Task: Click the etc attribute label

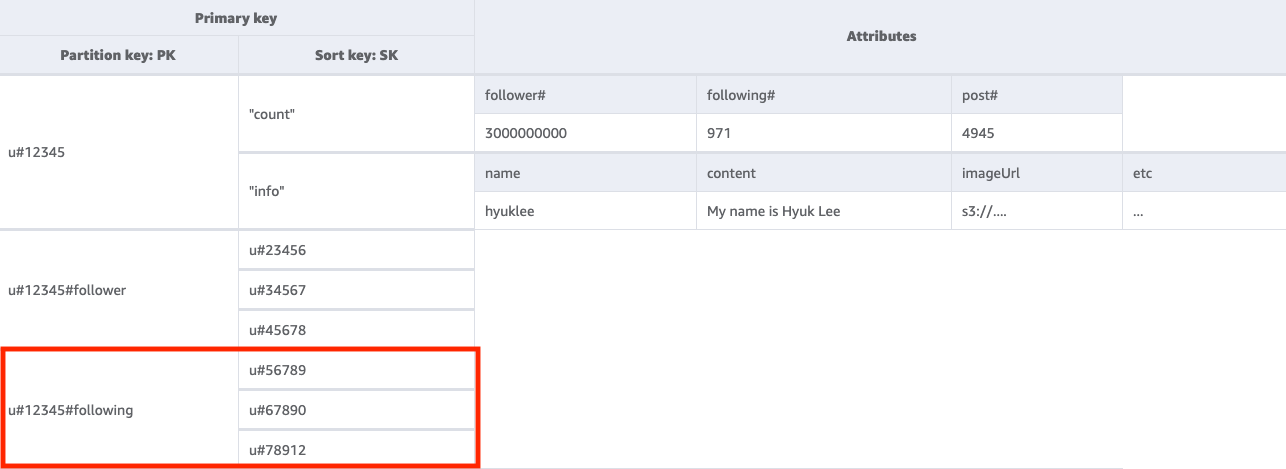Action: coord(1142,173)
